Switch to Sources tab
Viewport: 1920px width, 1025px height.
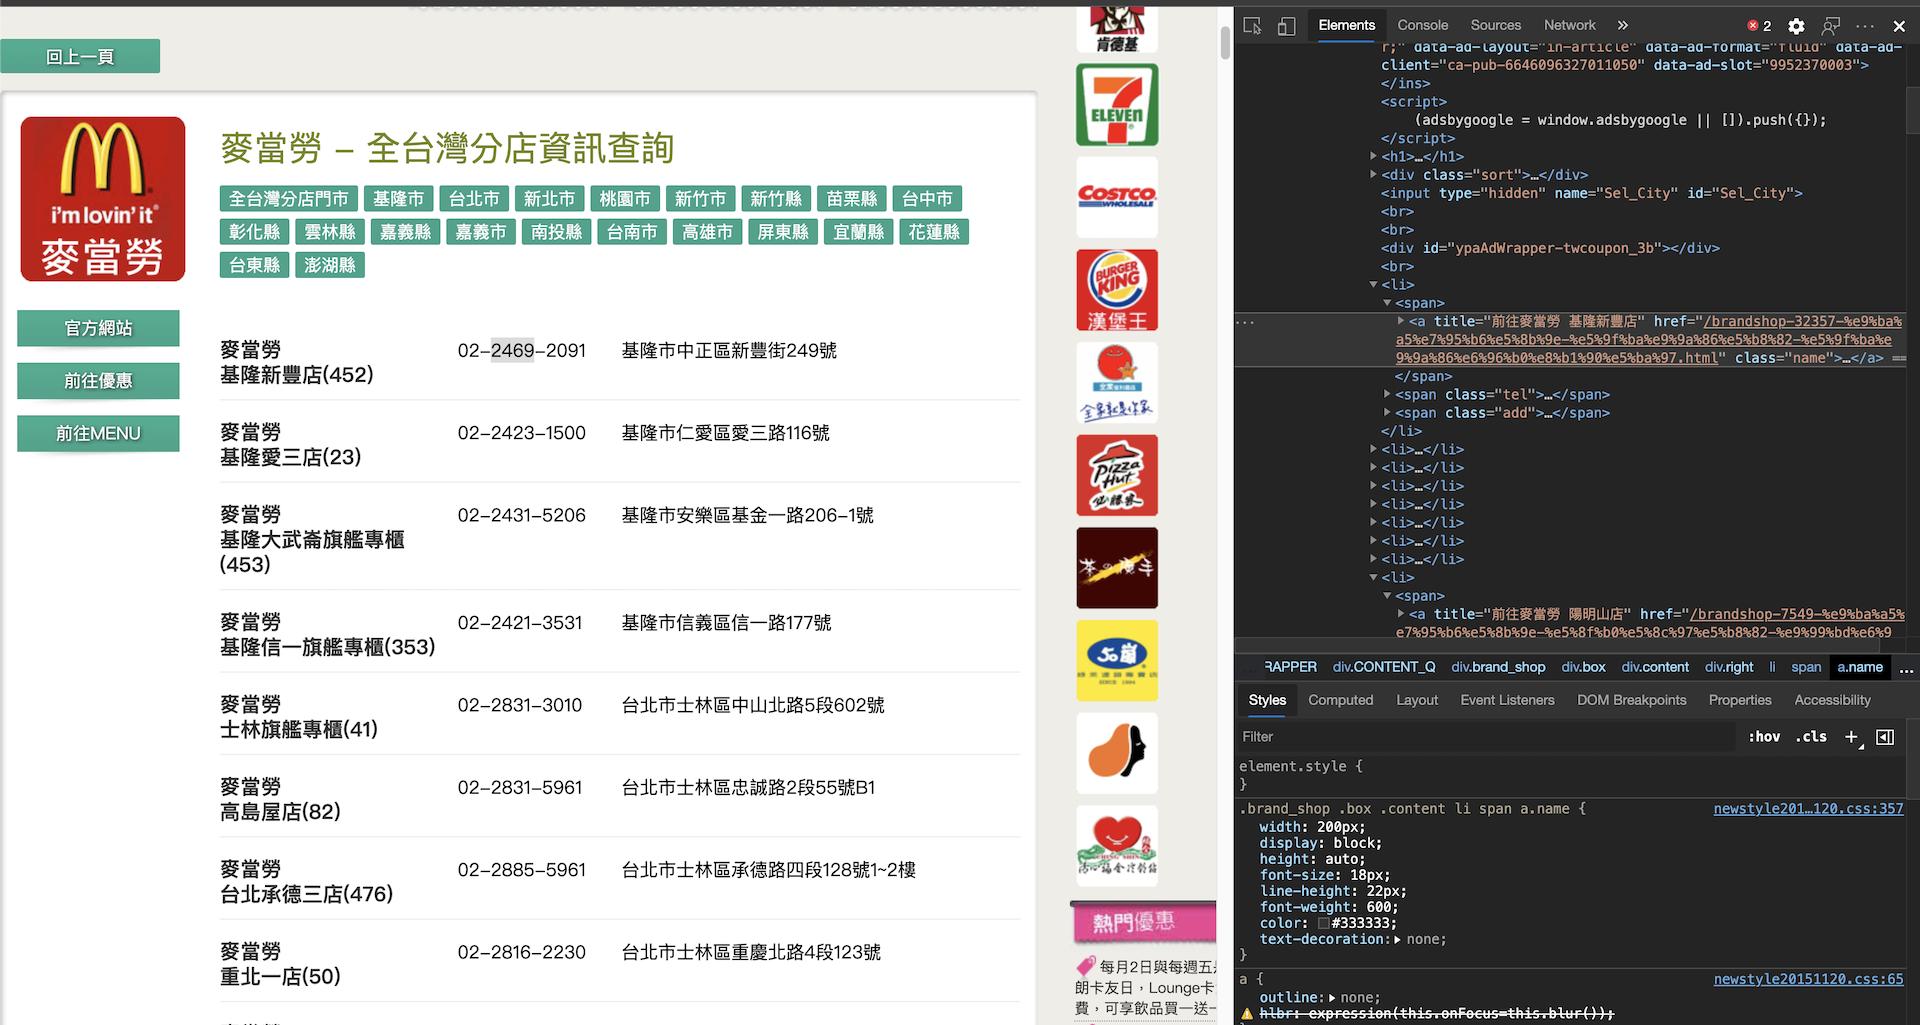pos(1495,25)
